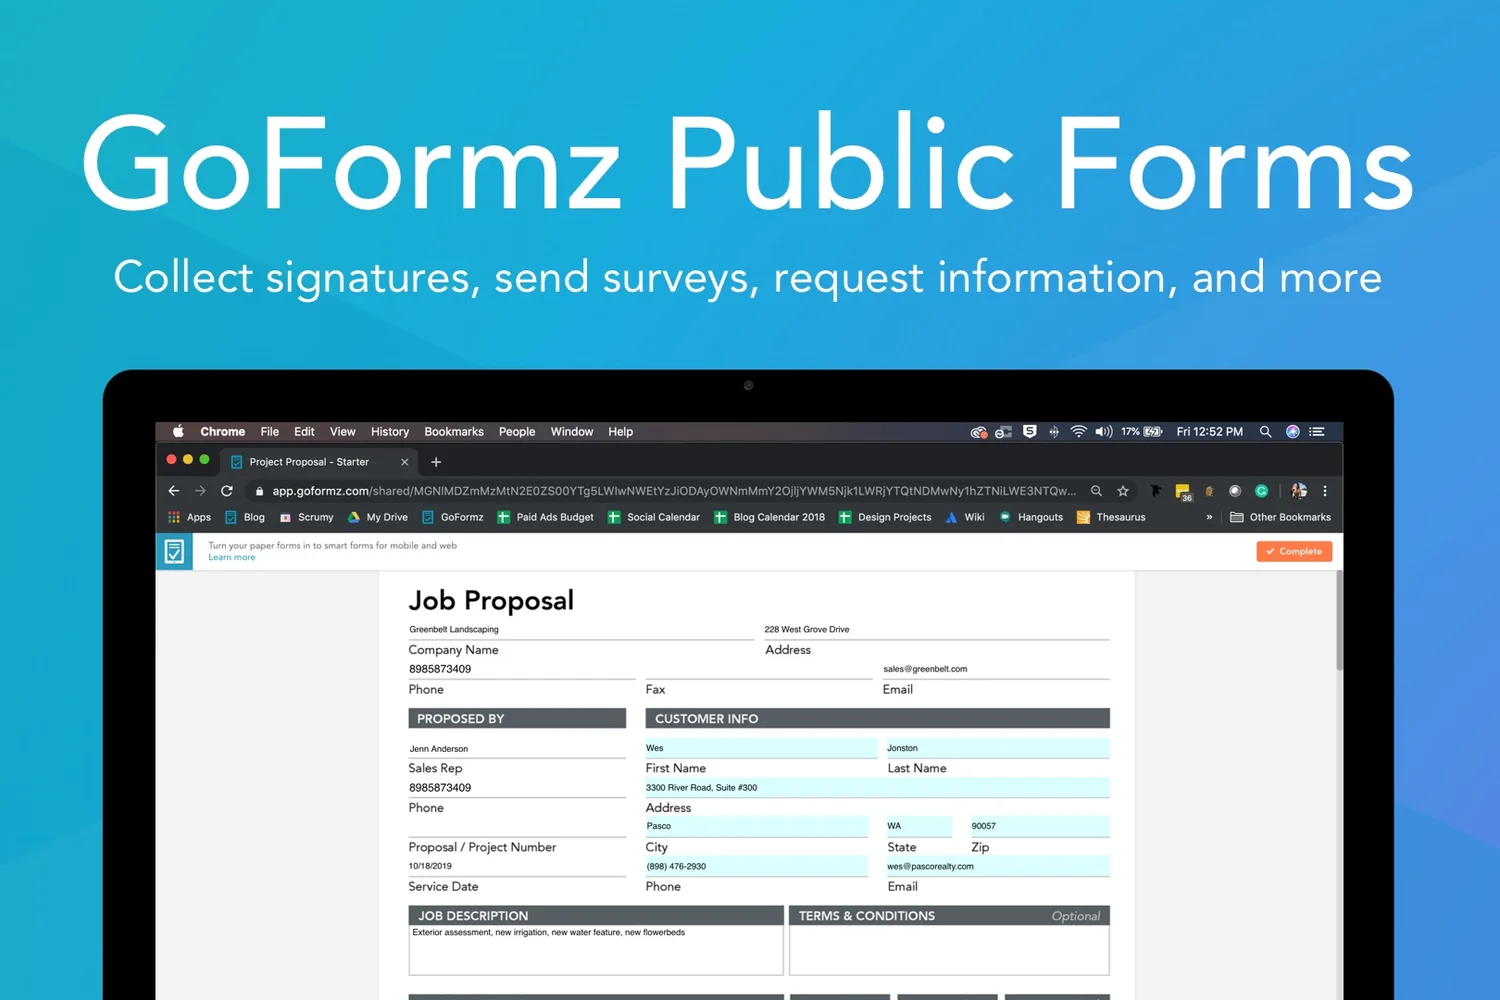Open the Blog Calendar 2018 bookmark
This screenshot has height=1000, width=1500.
769,517
